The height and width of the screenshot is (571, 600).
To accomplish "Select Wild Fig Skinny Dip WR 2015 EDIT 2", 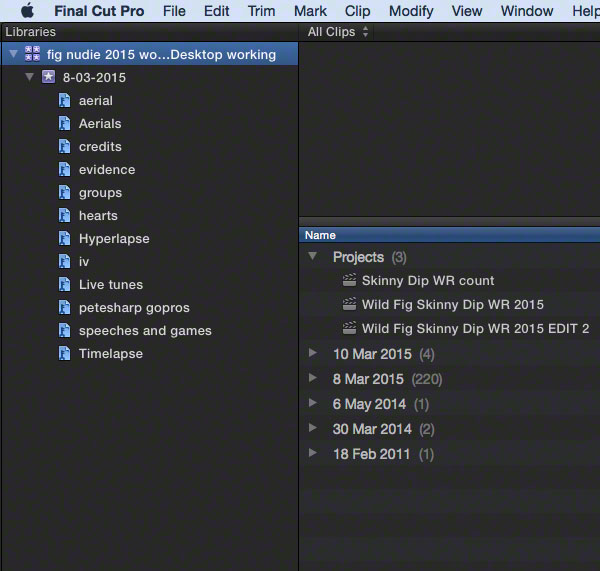I will coord(476,328).
